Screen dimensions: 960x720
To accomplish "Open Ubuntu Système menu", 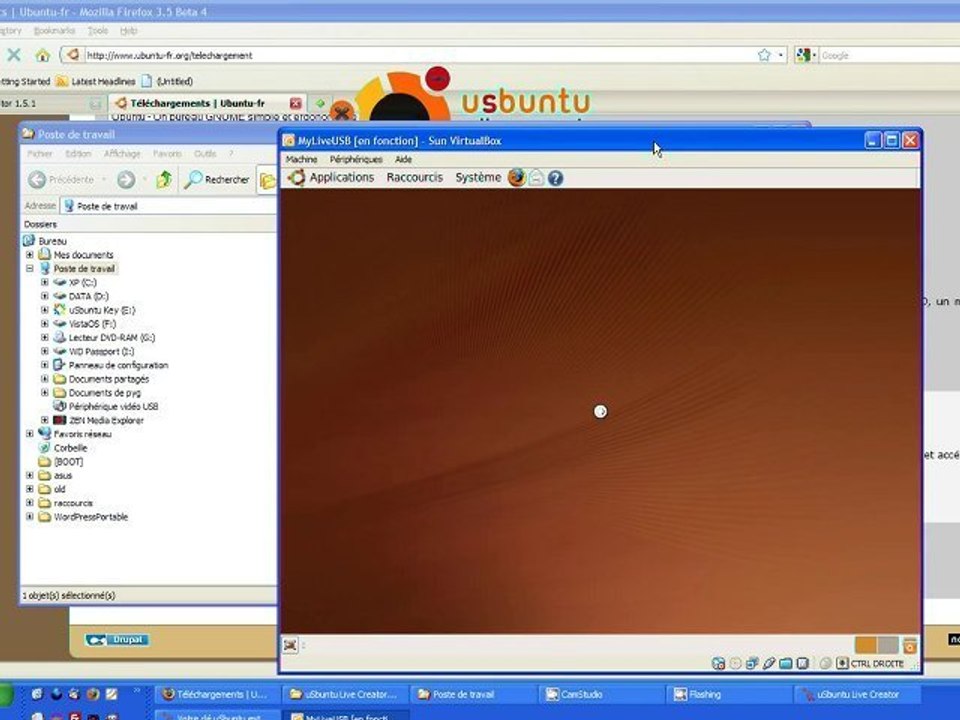I will pos(478,178).
